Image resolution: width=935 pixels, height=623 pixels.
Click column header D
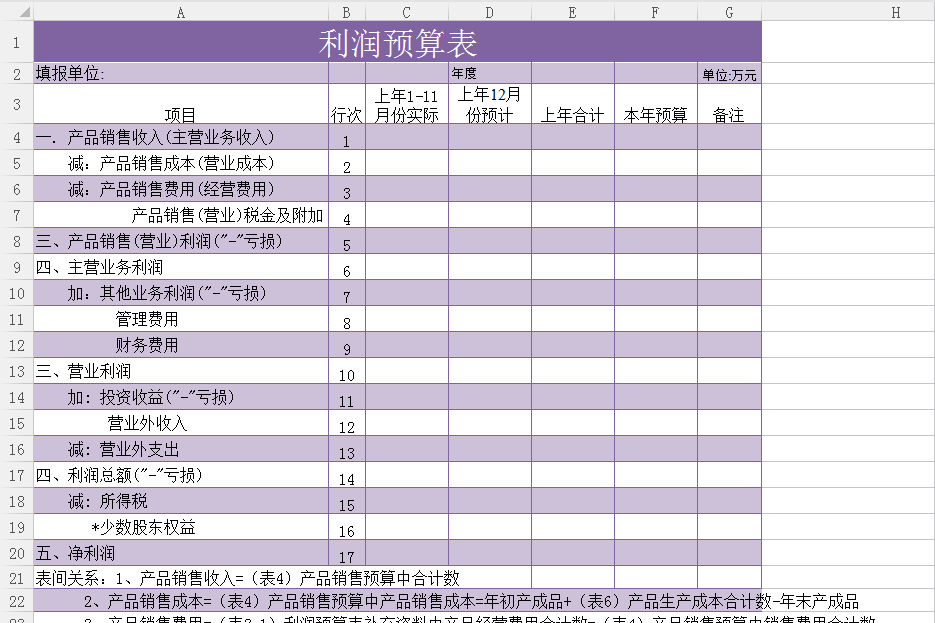pyautogui.click(x=489, y=12)
